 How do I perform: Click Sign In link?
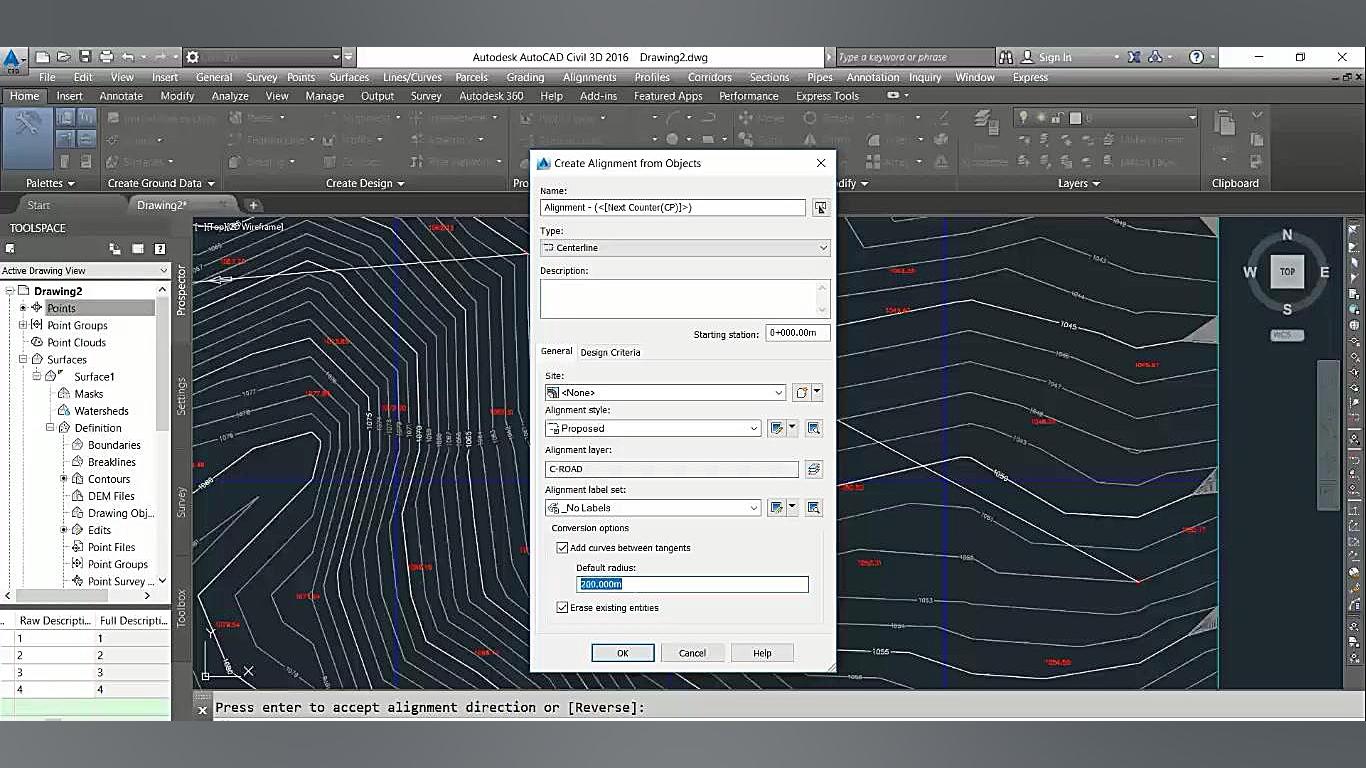(1055, 57)
